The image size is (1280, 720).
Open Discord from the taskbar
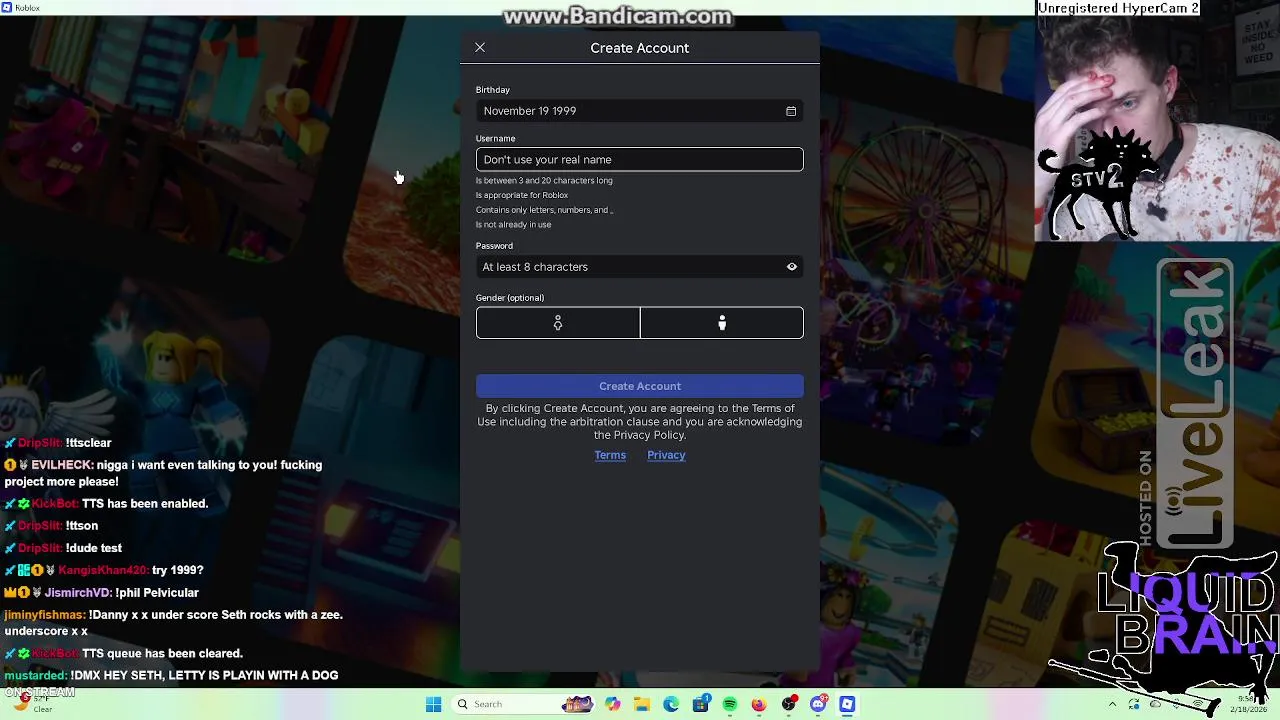coord(818,704)
